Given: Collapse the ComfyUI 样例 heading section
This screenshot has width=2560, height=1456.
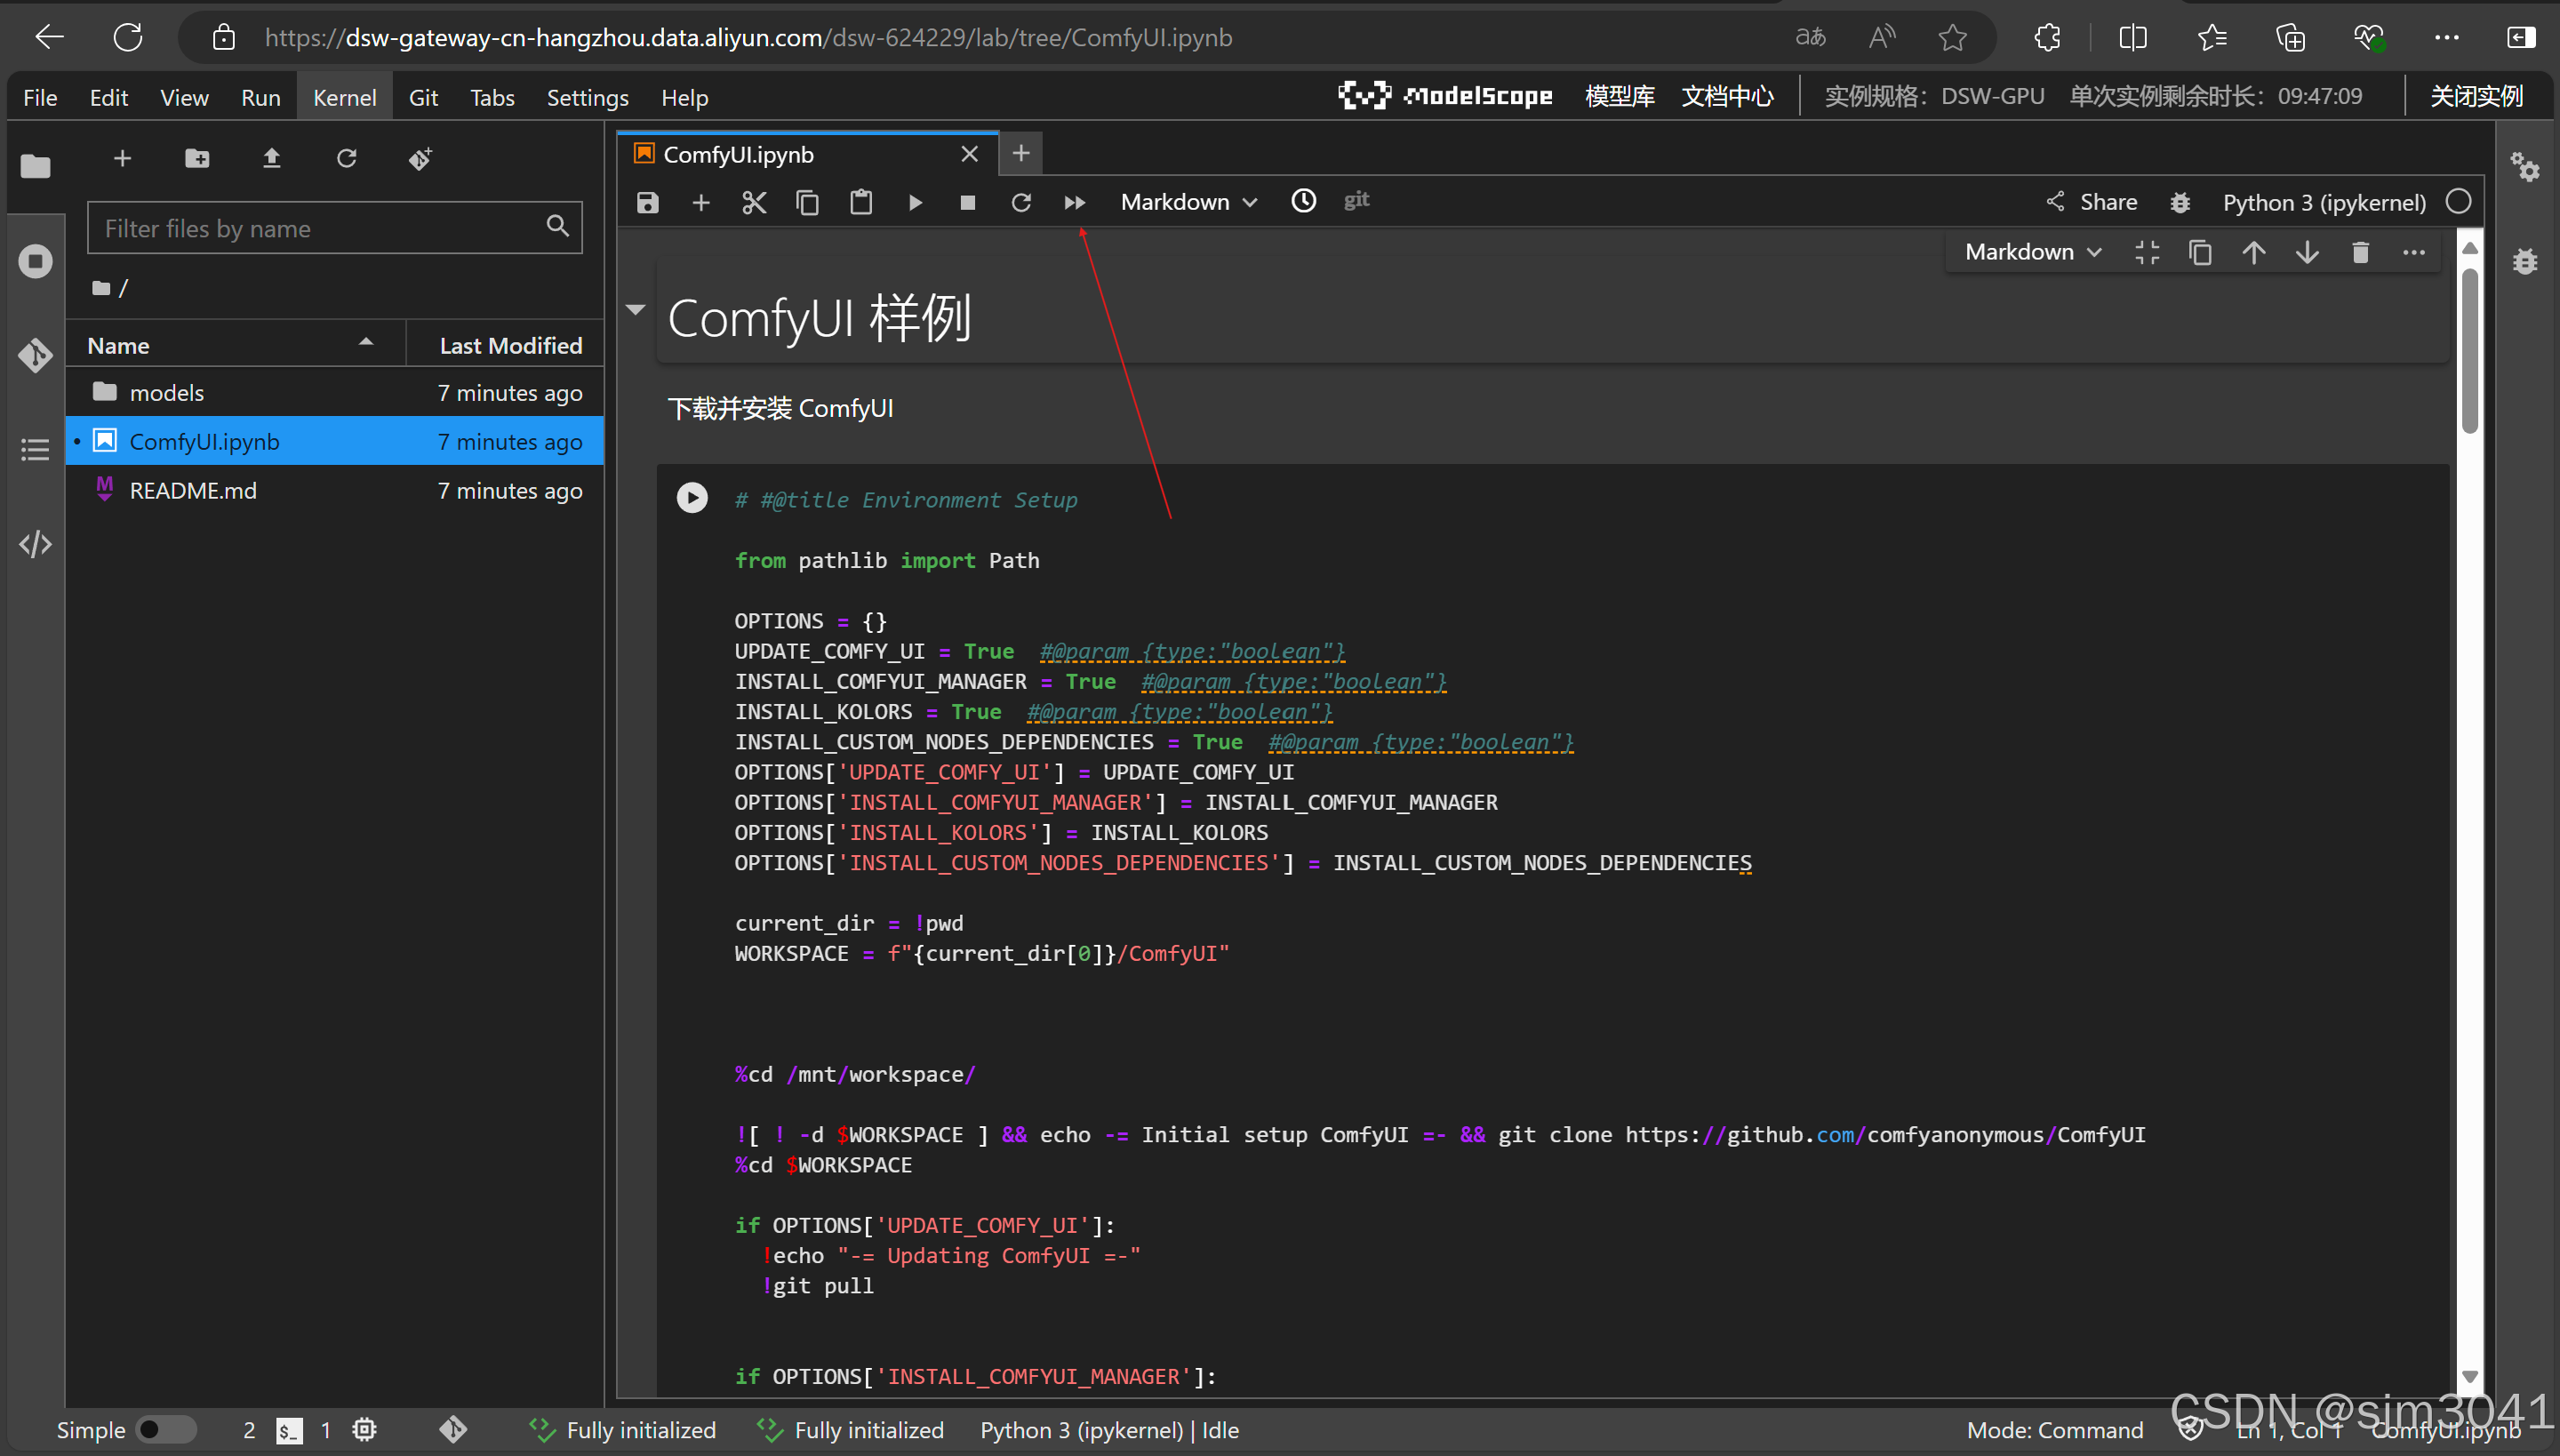Looking at the screenshot, I should pyautogui.click(x=636, y=310).
